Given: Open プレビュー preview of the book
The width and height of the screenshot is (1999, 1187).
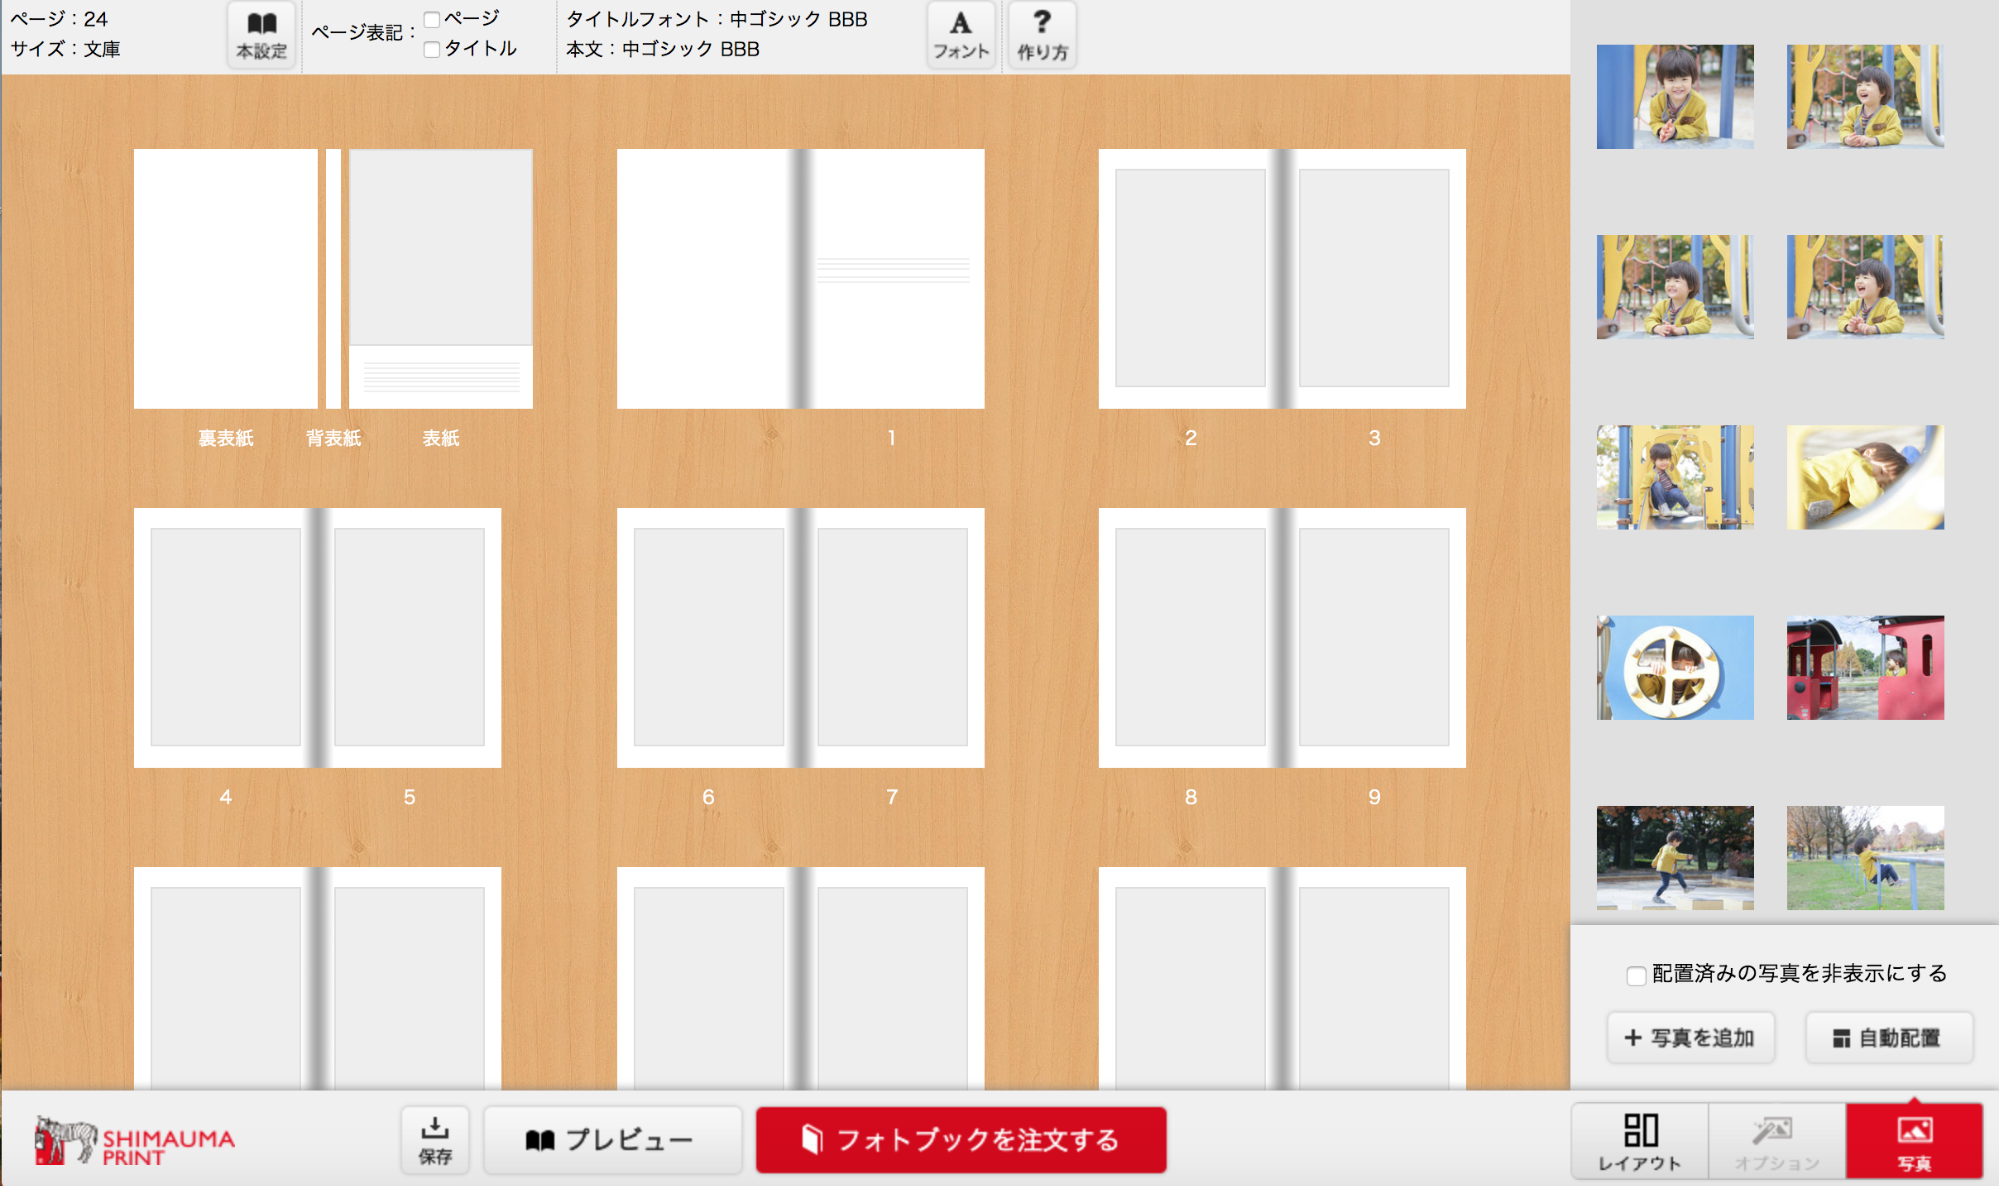Looking at the screenshot, I should pos(612,1140).
